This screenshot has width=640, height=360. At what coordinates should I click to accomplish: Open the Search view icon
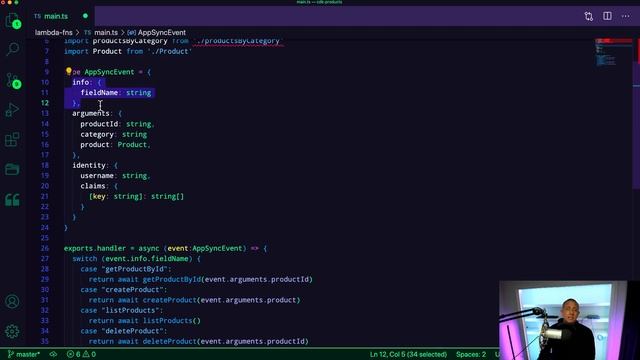[x=13, y=49]
